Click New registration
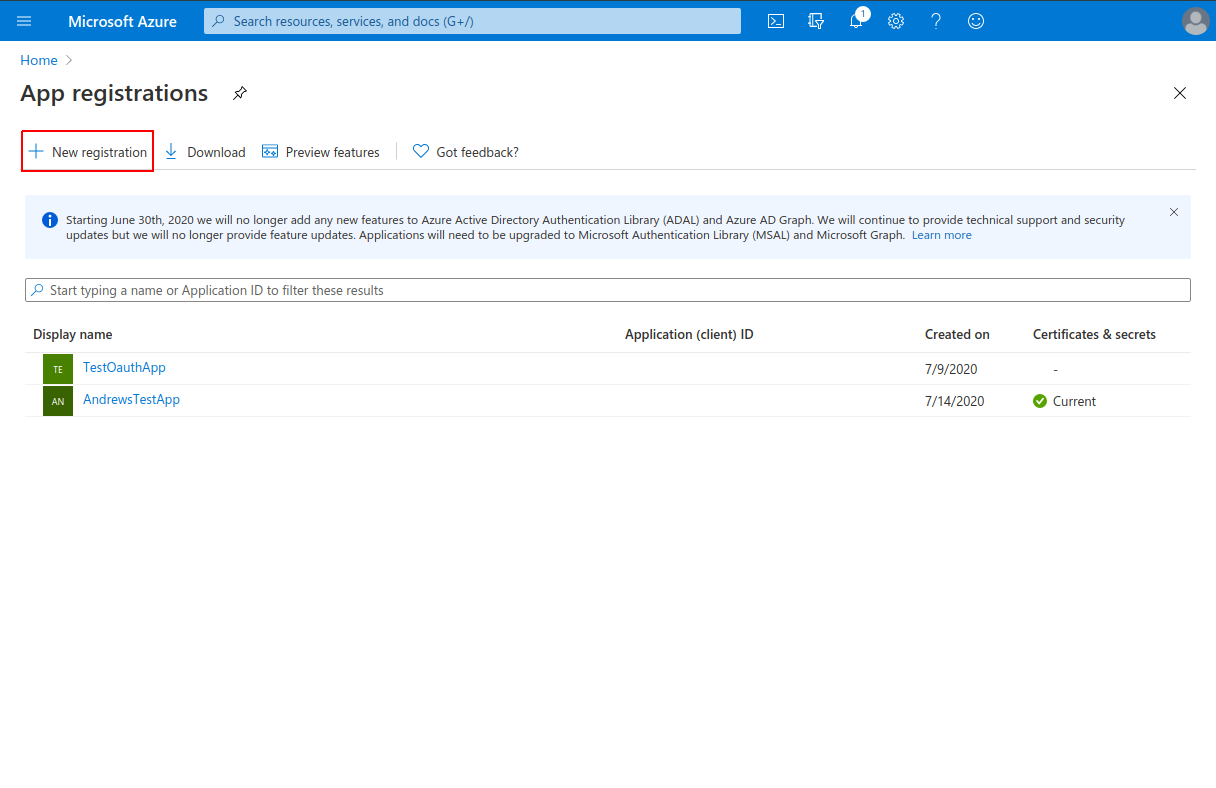 coord(88,152)
